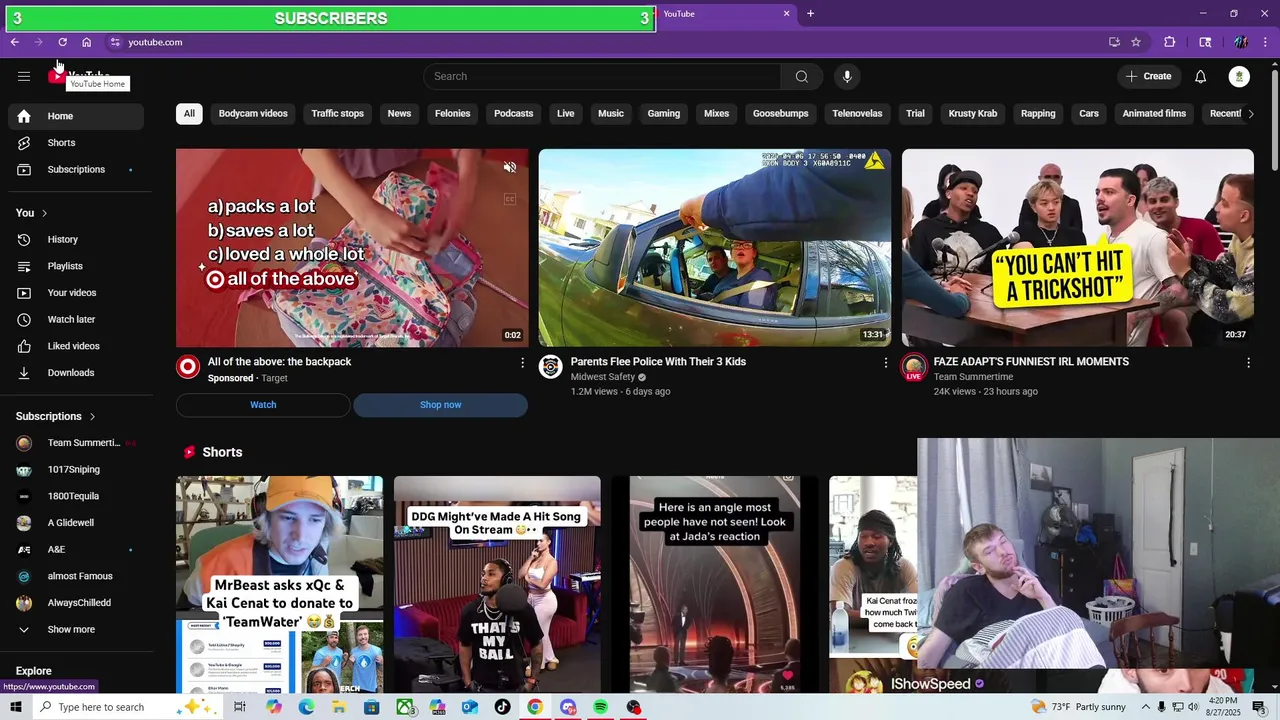Viewport: 1280px width, 720px height.
Task: Start voice search with the microphone
Action: [847, 76]
